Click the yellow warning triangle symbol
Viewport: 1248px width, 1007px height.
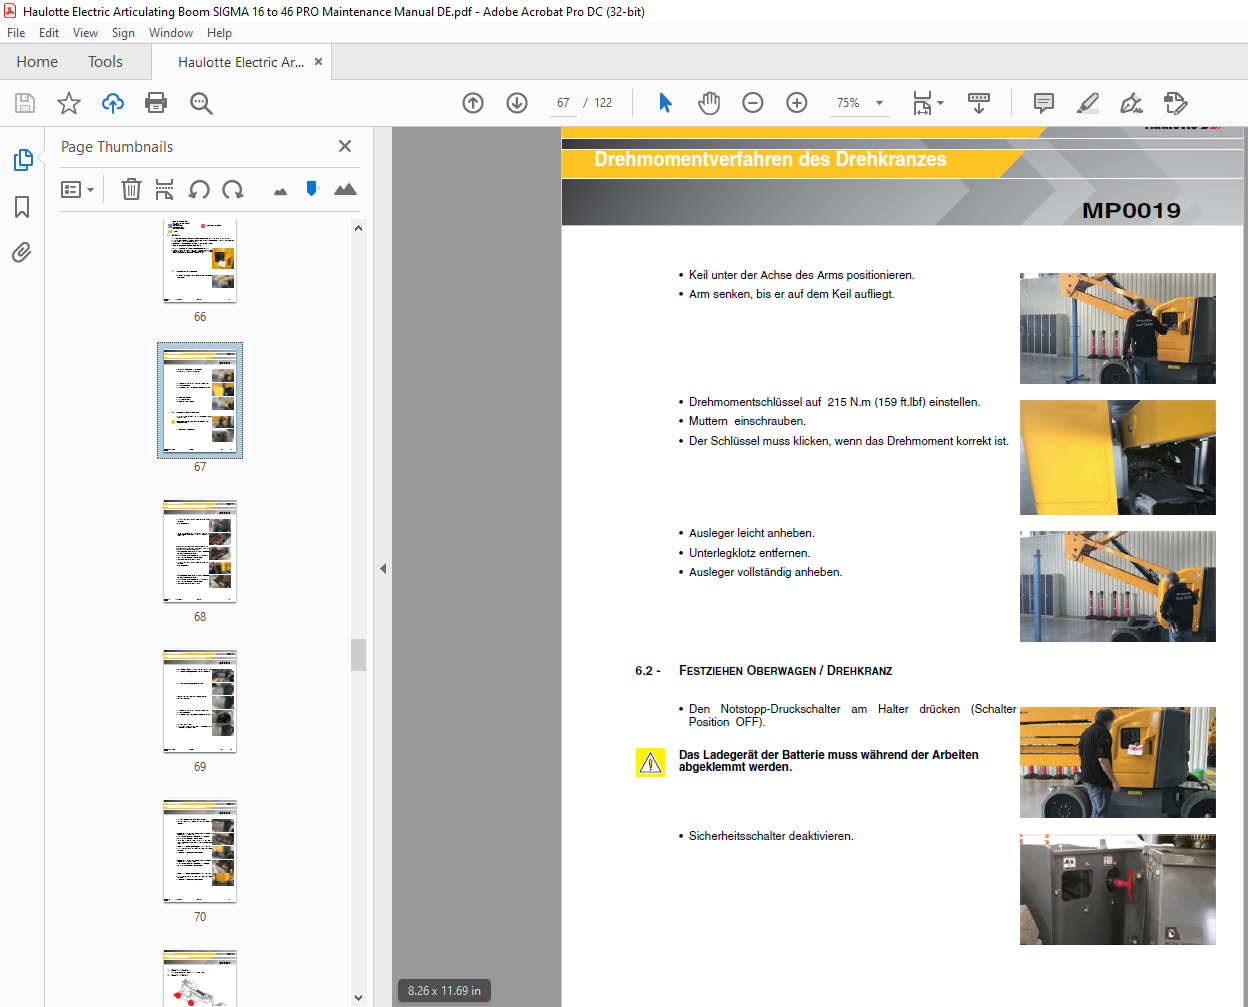651,763
